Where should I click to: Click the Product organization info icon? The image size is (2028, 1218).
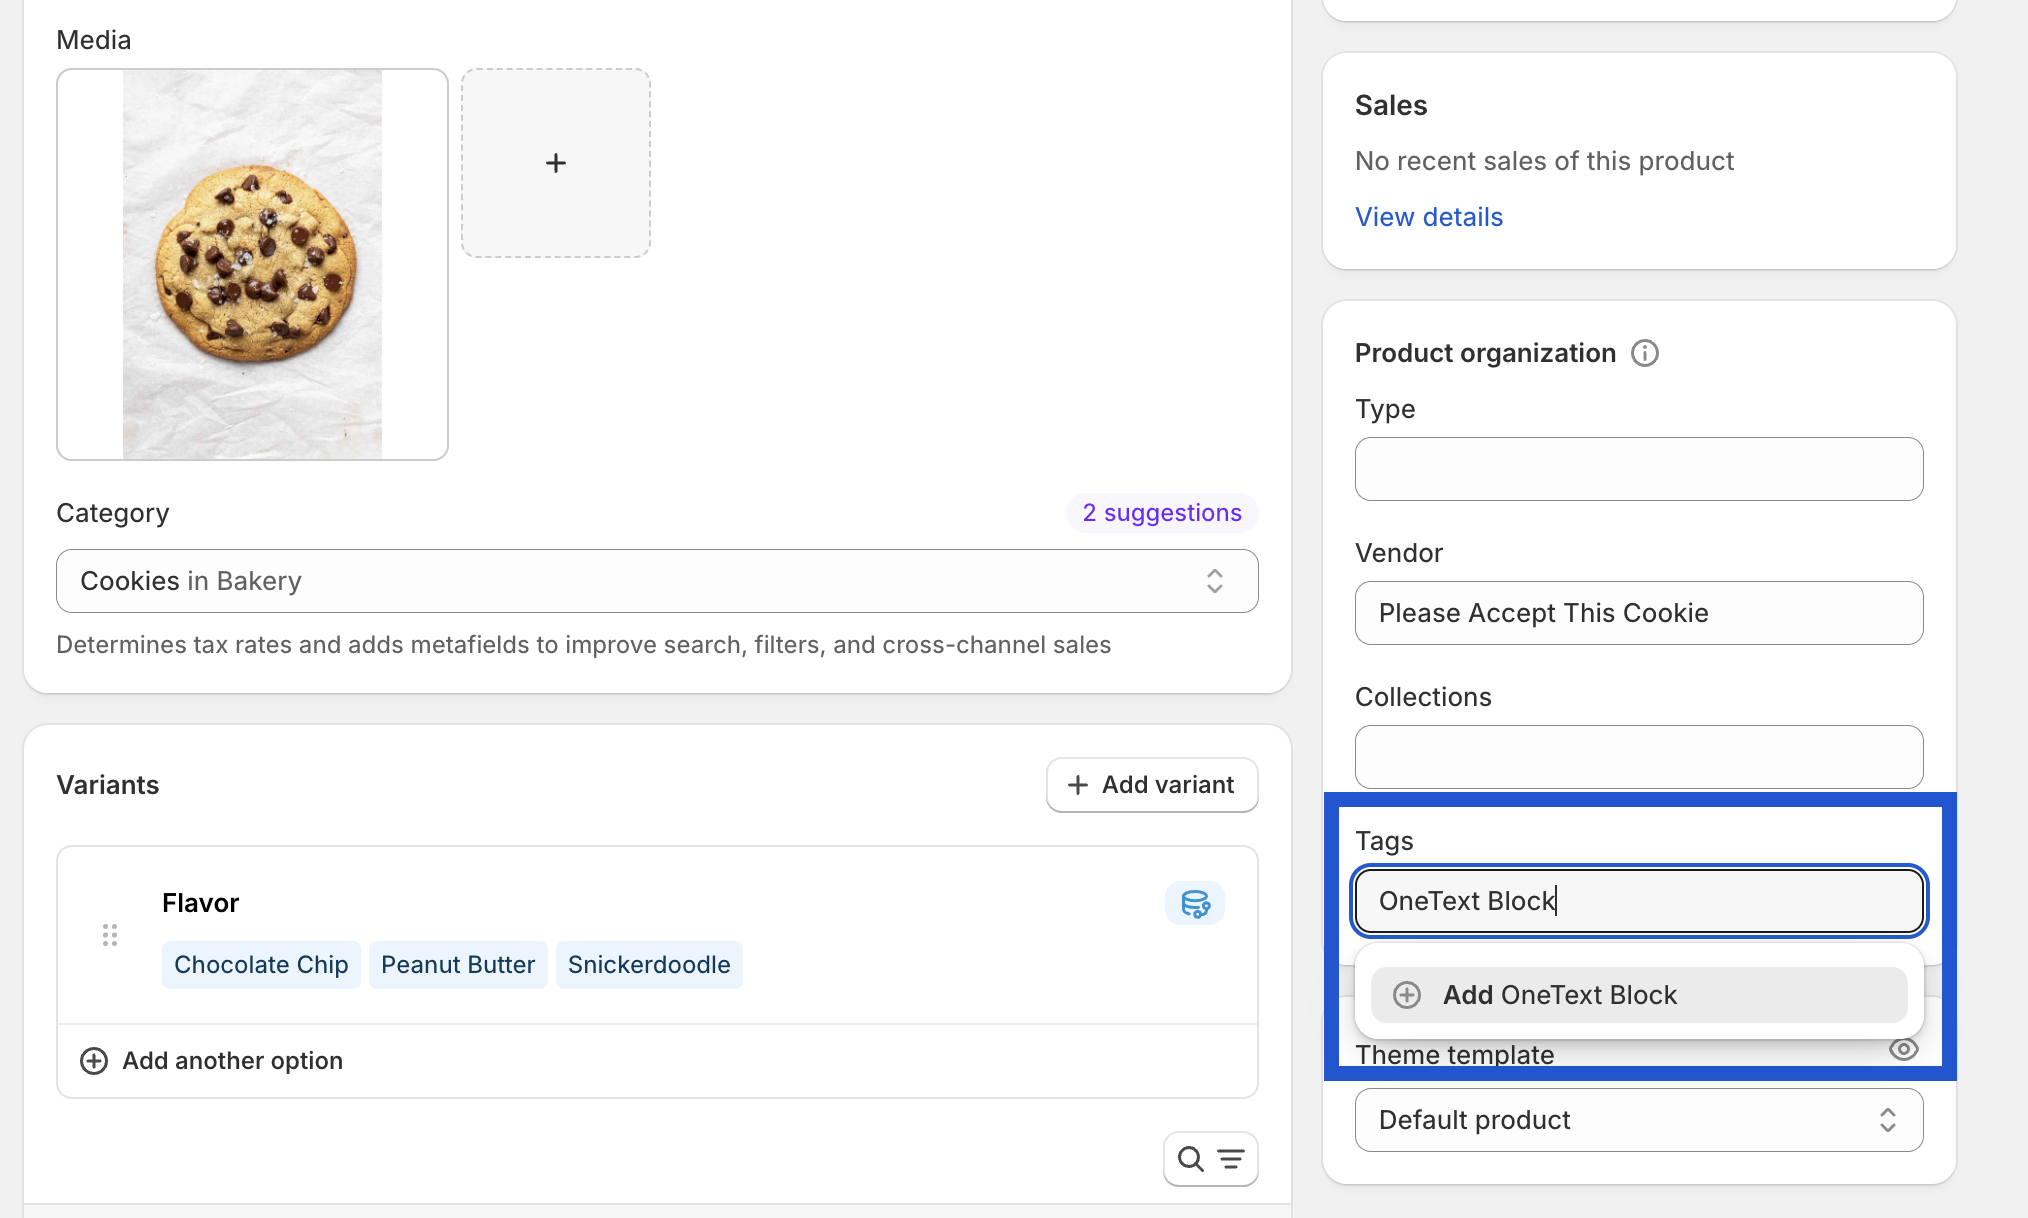[1644, 353]
